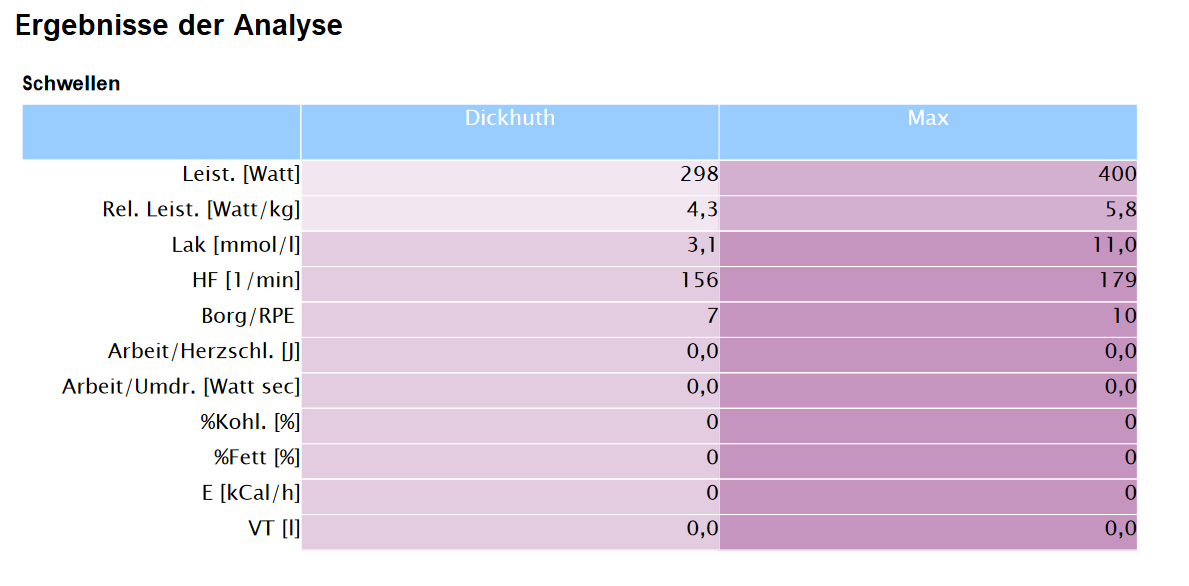Select the Borg value 10 under Max
This screenshot has height=586, width=1189.
pyautogui.click(x=1124, y=317)
